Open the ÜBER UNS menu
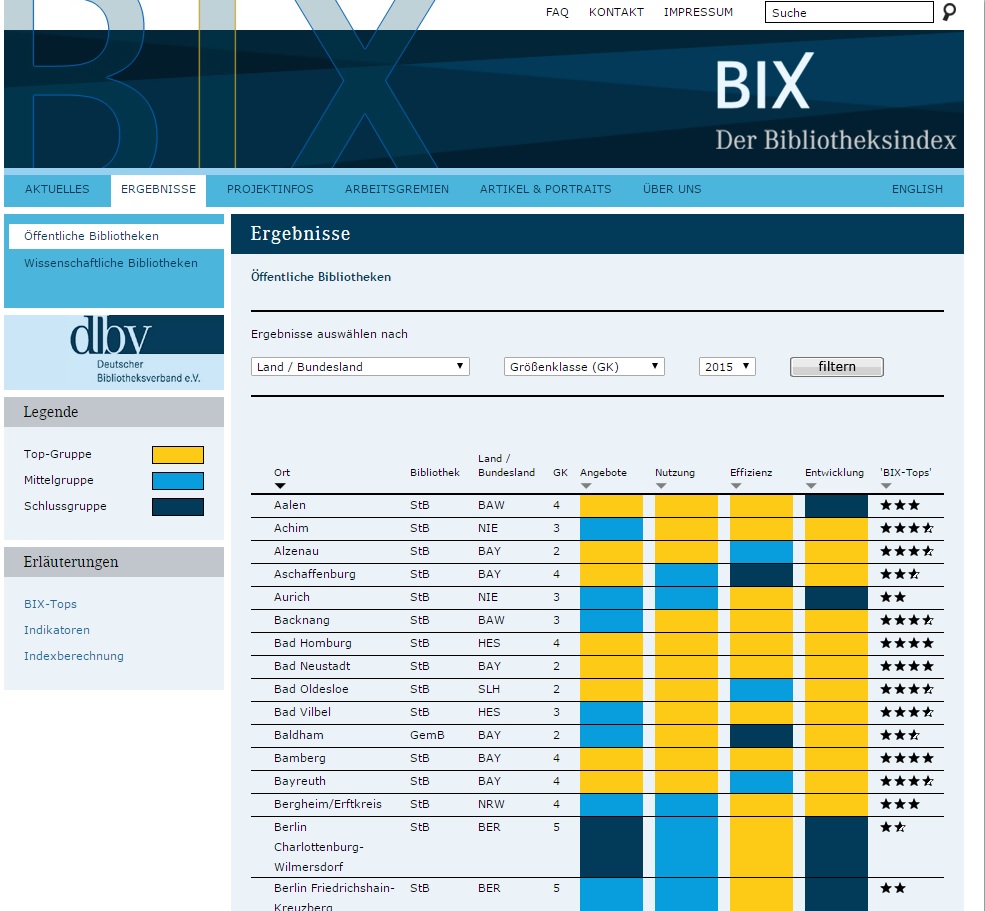This screenshot has height=911, width=985. point(672,189)
